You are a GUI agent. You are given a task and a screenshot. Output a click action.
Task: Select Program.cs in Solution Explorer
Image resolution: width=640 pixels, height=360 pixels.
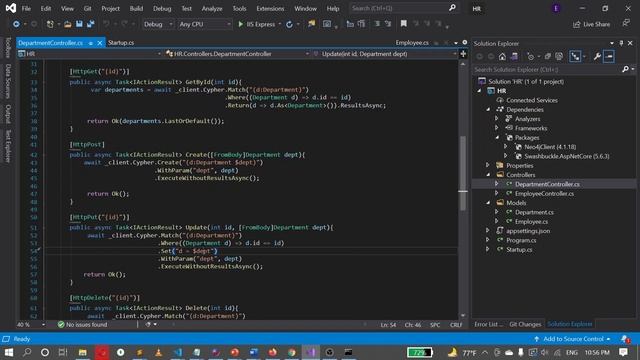[x=521, y=240]
